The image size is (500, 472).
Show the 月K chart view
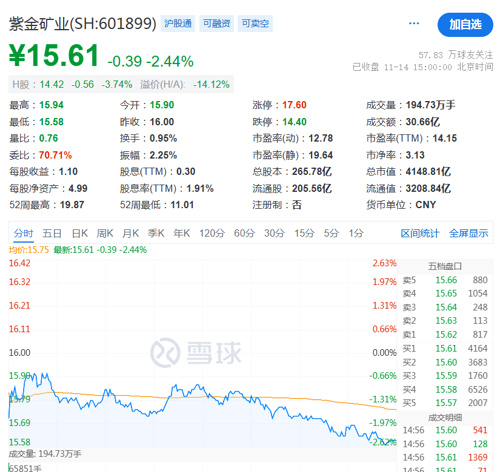click(x=130, y=233)
